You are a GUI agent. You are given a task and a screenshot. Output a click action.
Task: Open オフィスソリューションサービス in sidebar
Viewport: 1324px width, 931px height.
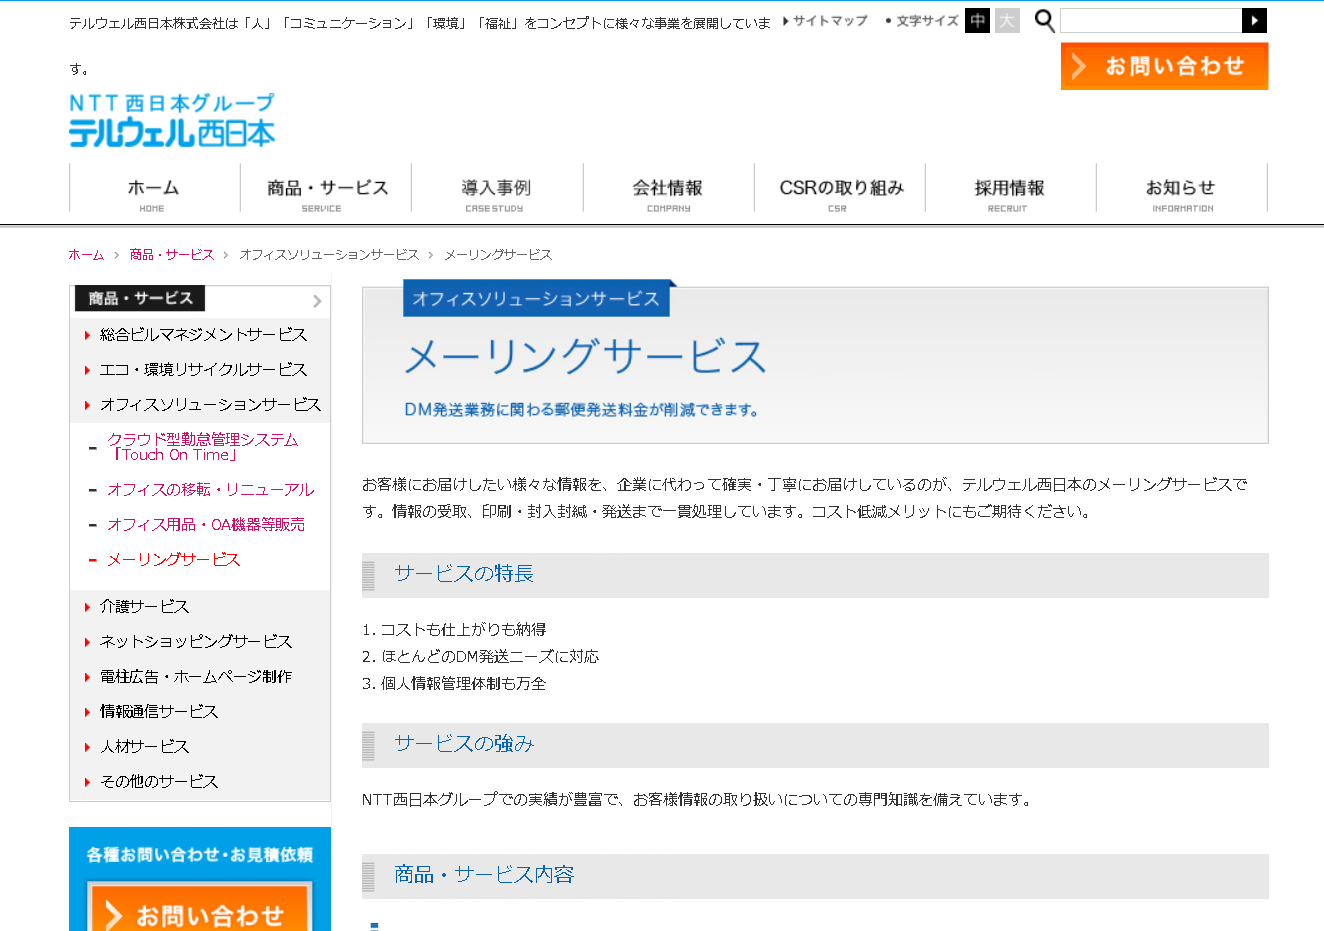coord(210,405)
